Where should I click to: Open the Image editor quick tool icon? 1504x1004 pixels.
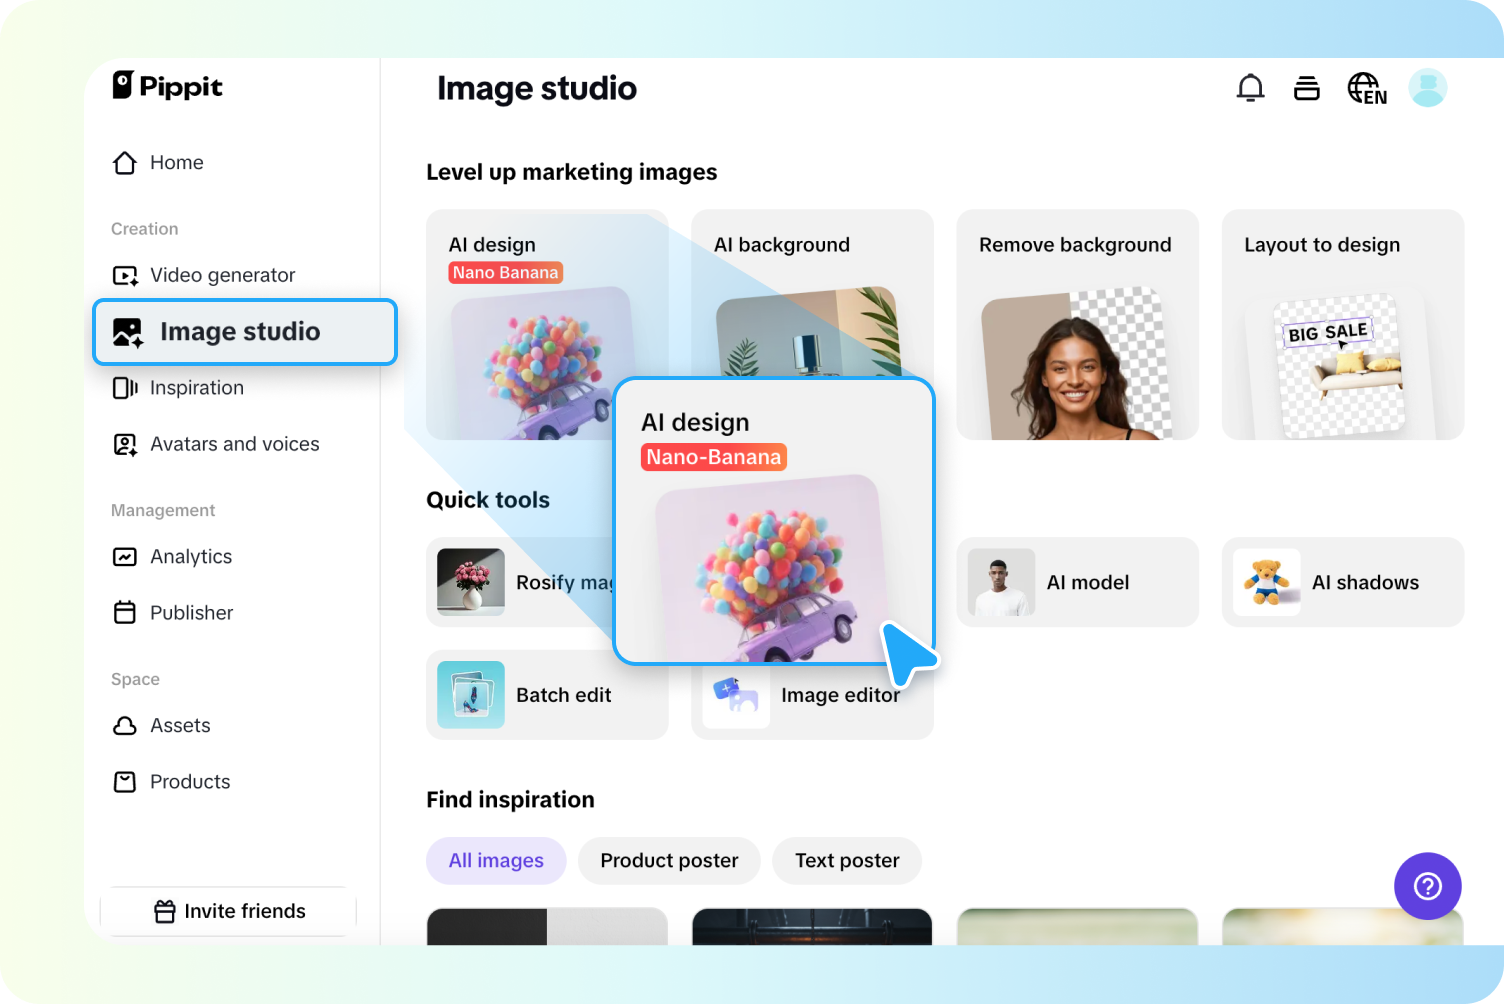[736, 695]
